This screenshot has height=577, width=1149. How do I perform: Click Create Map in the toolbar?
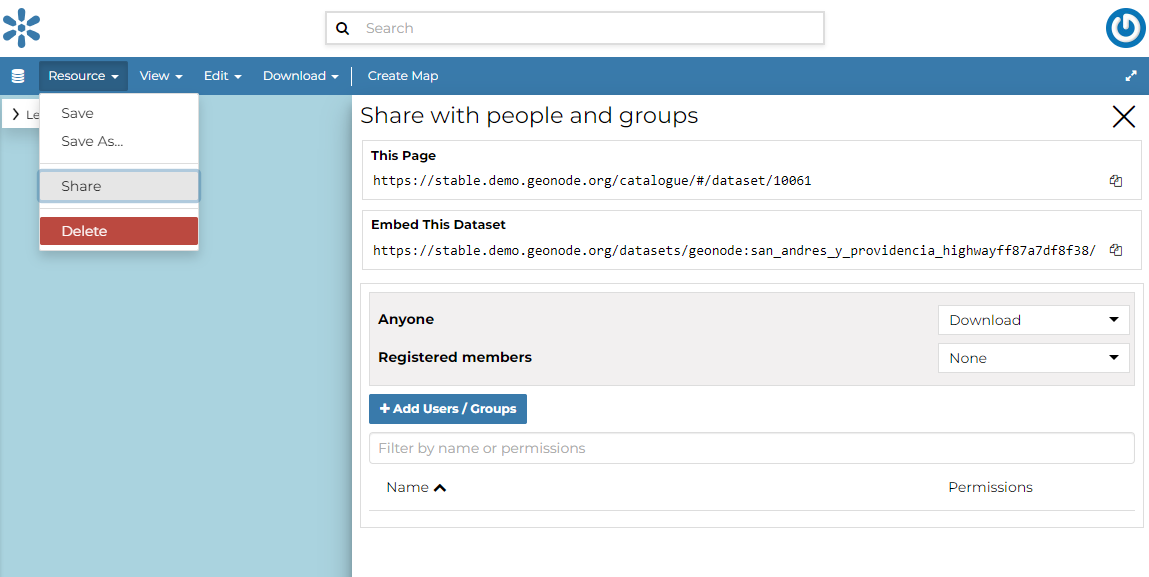pos(402,75)
